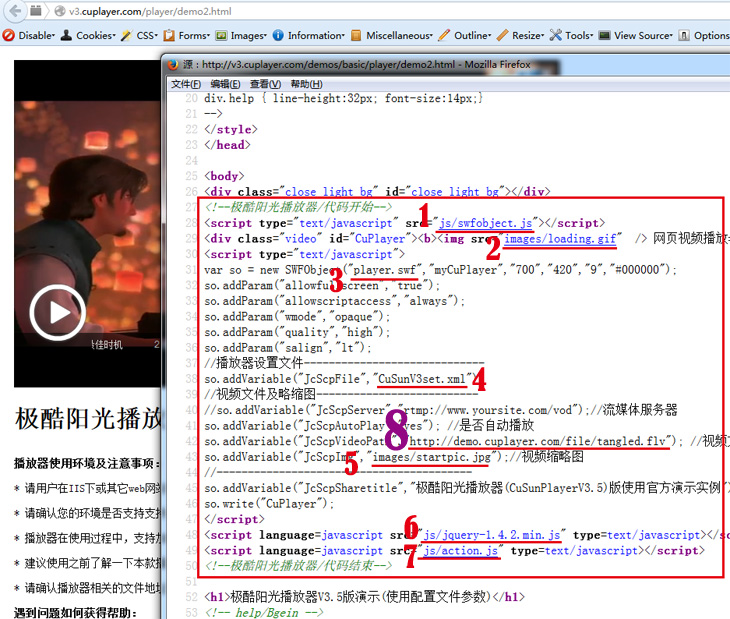Image resolution: width=730 pixels, height=619 pixels.
Task: Play the video with the round play button
Action: (x=58, y=312)
